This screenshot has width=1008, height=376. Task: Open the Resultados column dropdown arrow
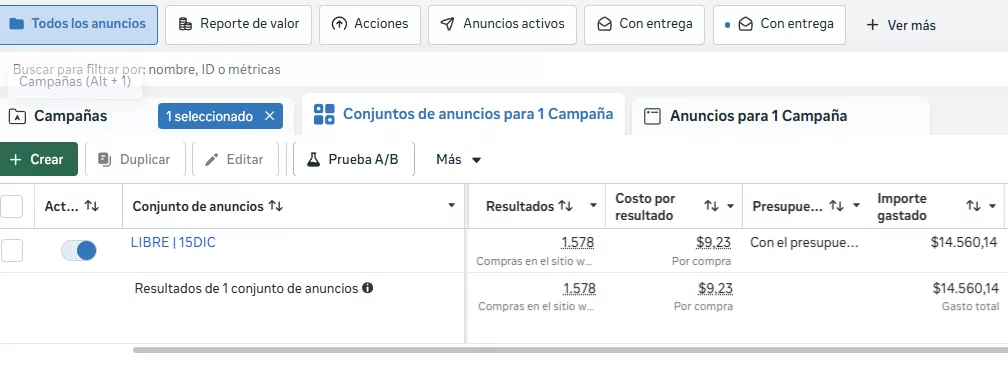tap(593, 206)
